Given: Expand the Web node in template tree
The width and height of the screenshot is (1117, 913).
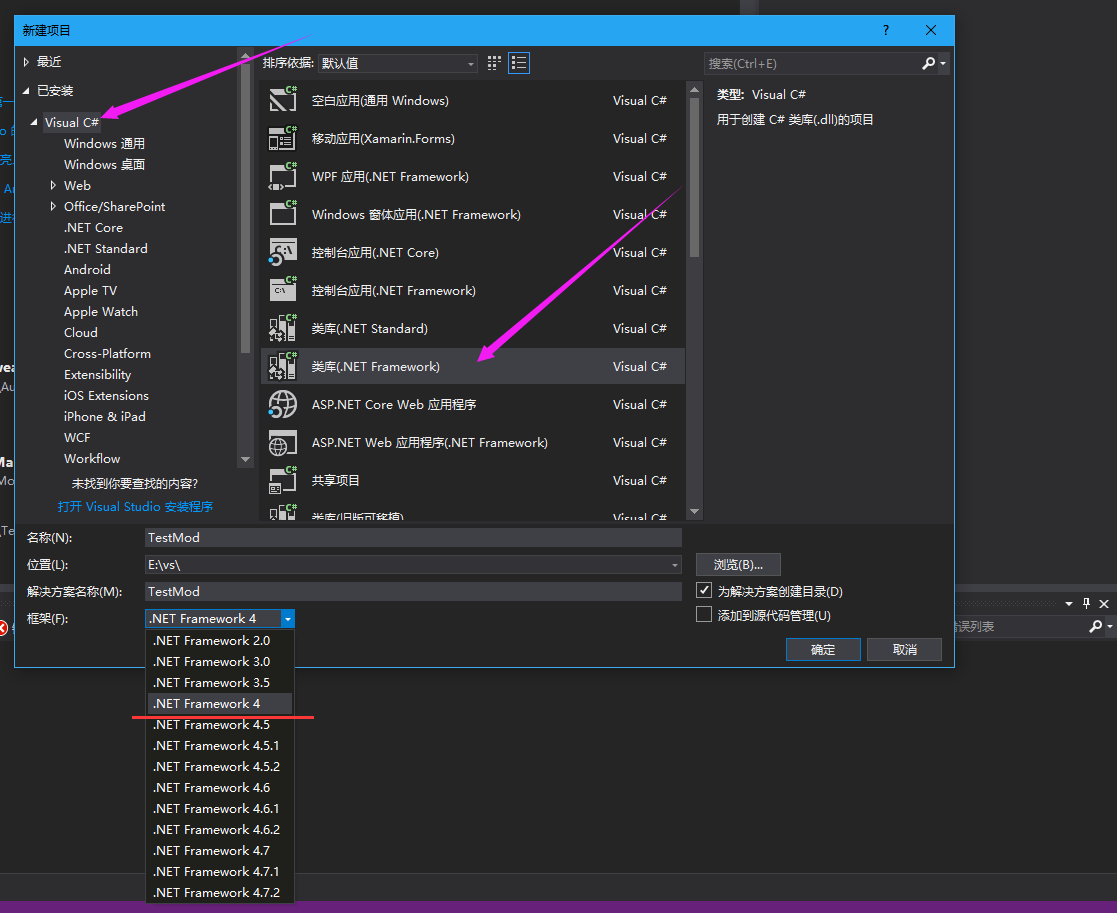Looking at the screenshot, I should pyautogui.click(x=53, y=185).
